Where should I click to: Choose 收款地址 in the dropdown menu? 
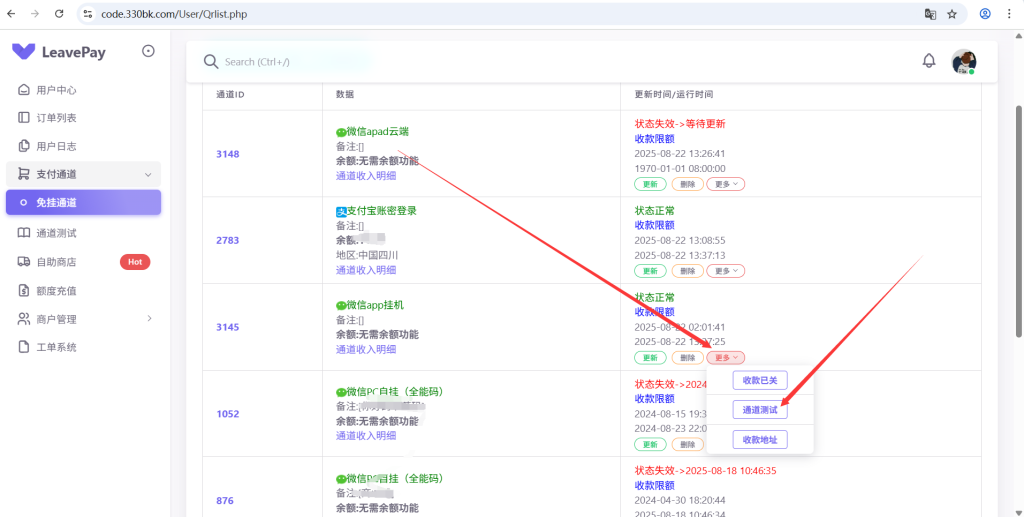[760, 439]
